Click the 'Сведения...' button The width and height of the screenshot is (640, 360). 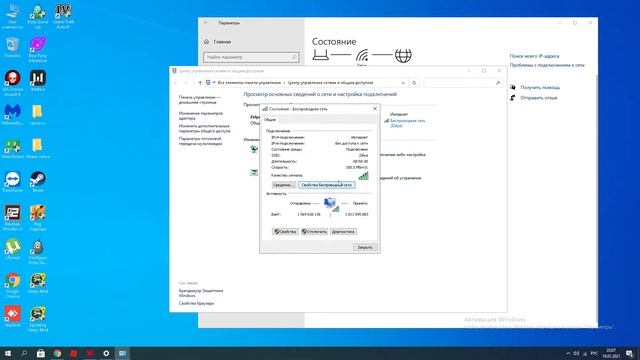click(283, 185)
